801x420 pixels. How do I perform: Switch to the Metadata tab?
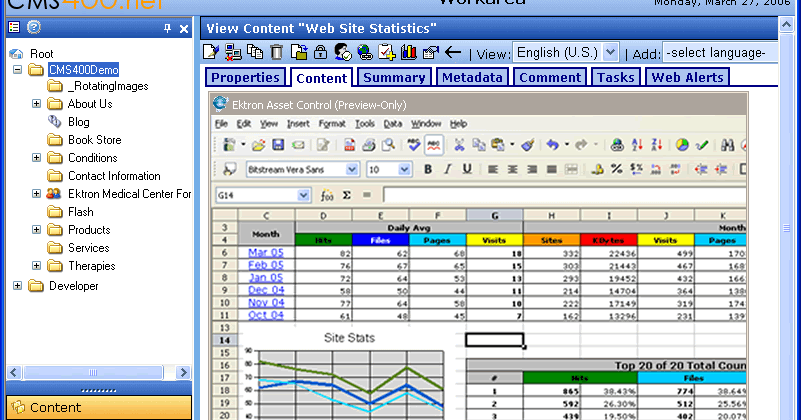point(472,78)
